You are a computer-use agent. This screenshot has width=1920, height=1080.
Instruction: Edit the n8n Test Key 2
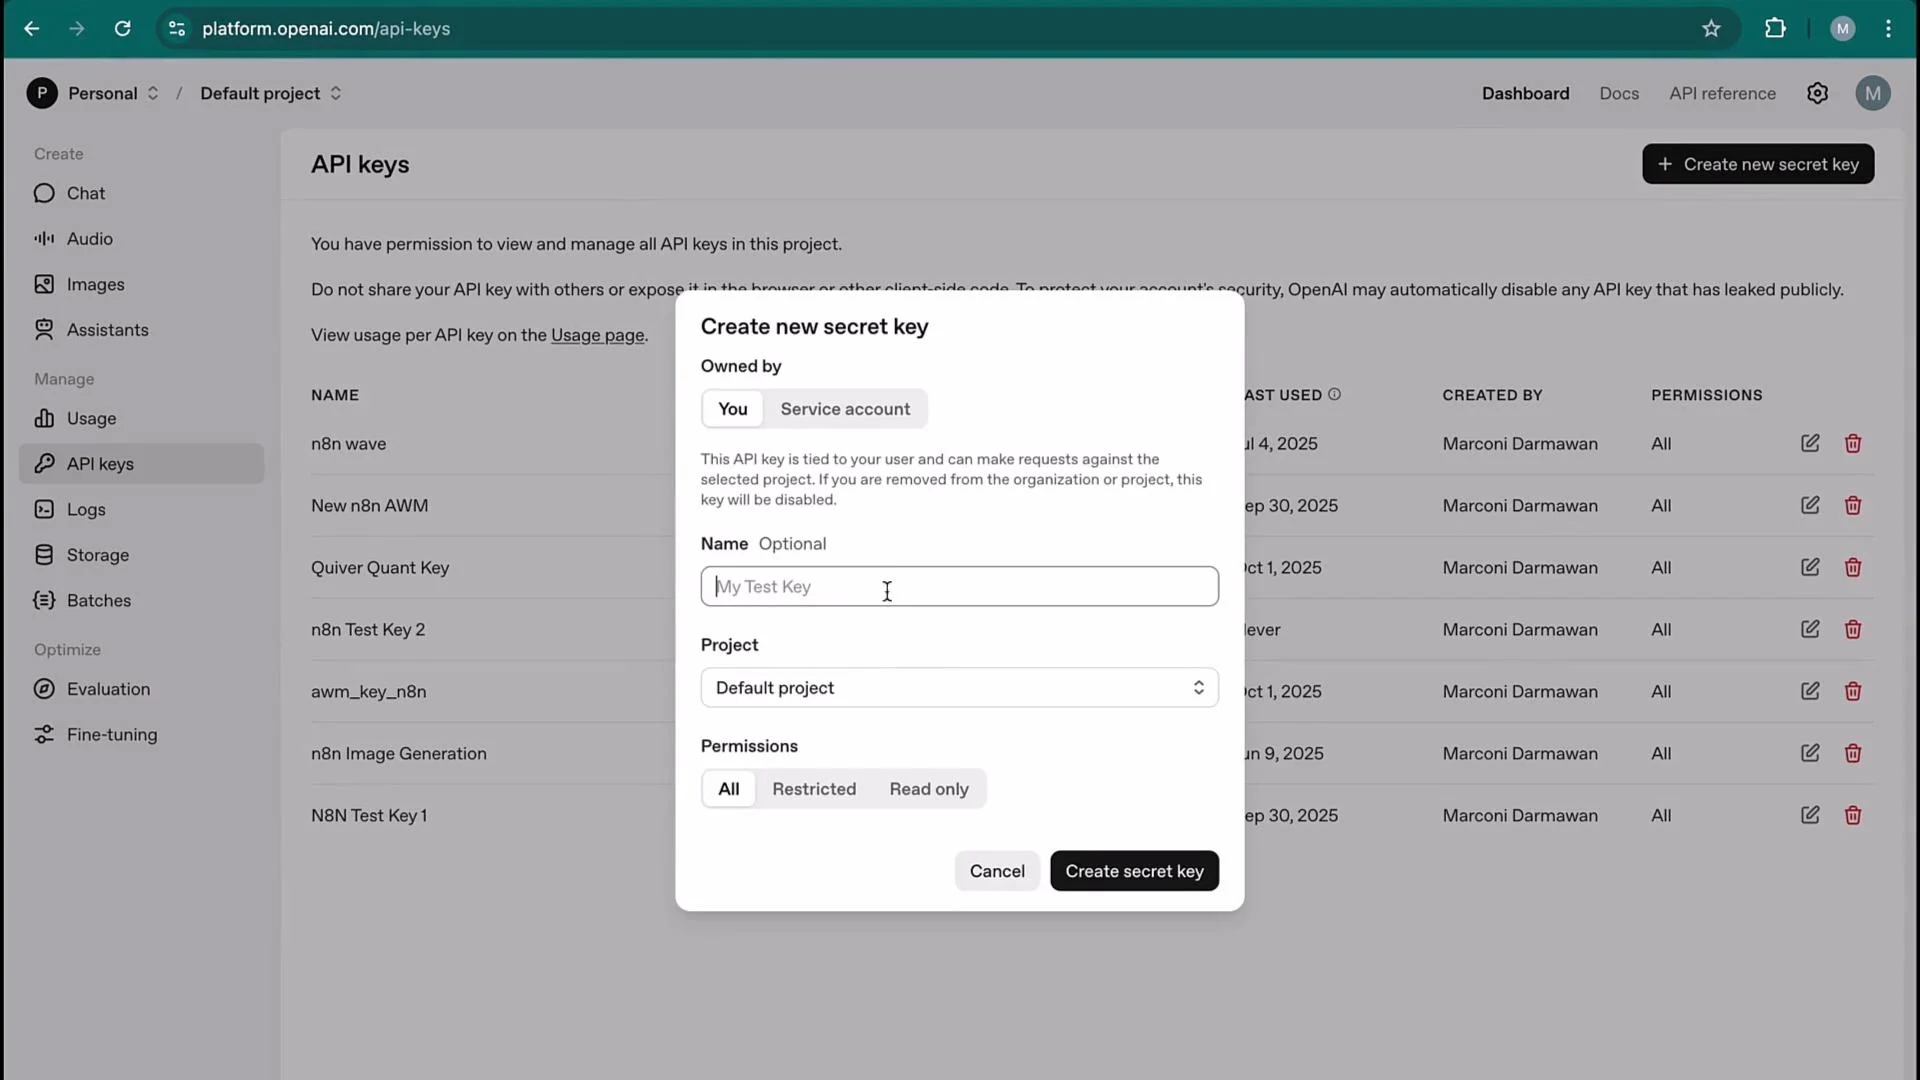(x=1810, y=629)
